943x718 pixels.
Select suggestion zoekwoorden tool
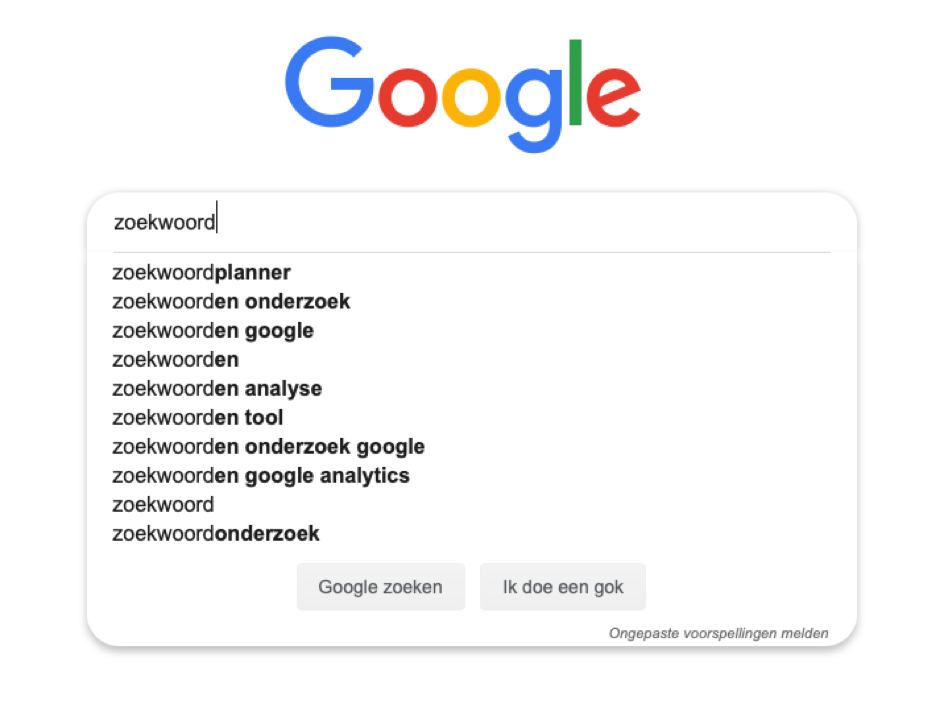197,417
